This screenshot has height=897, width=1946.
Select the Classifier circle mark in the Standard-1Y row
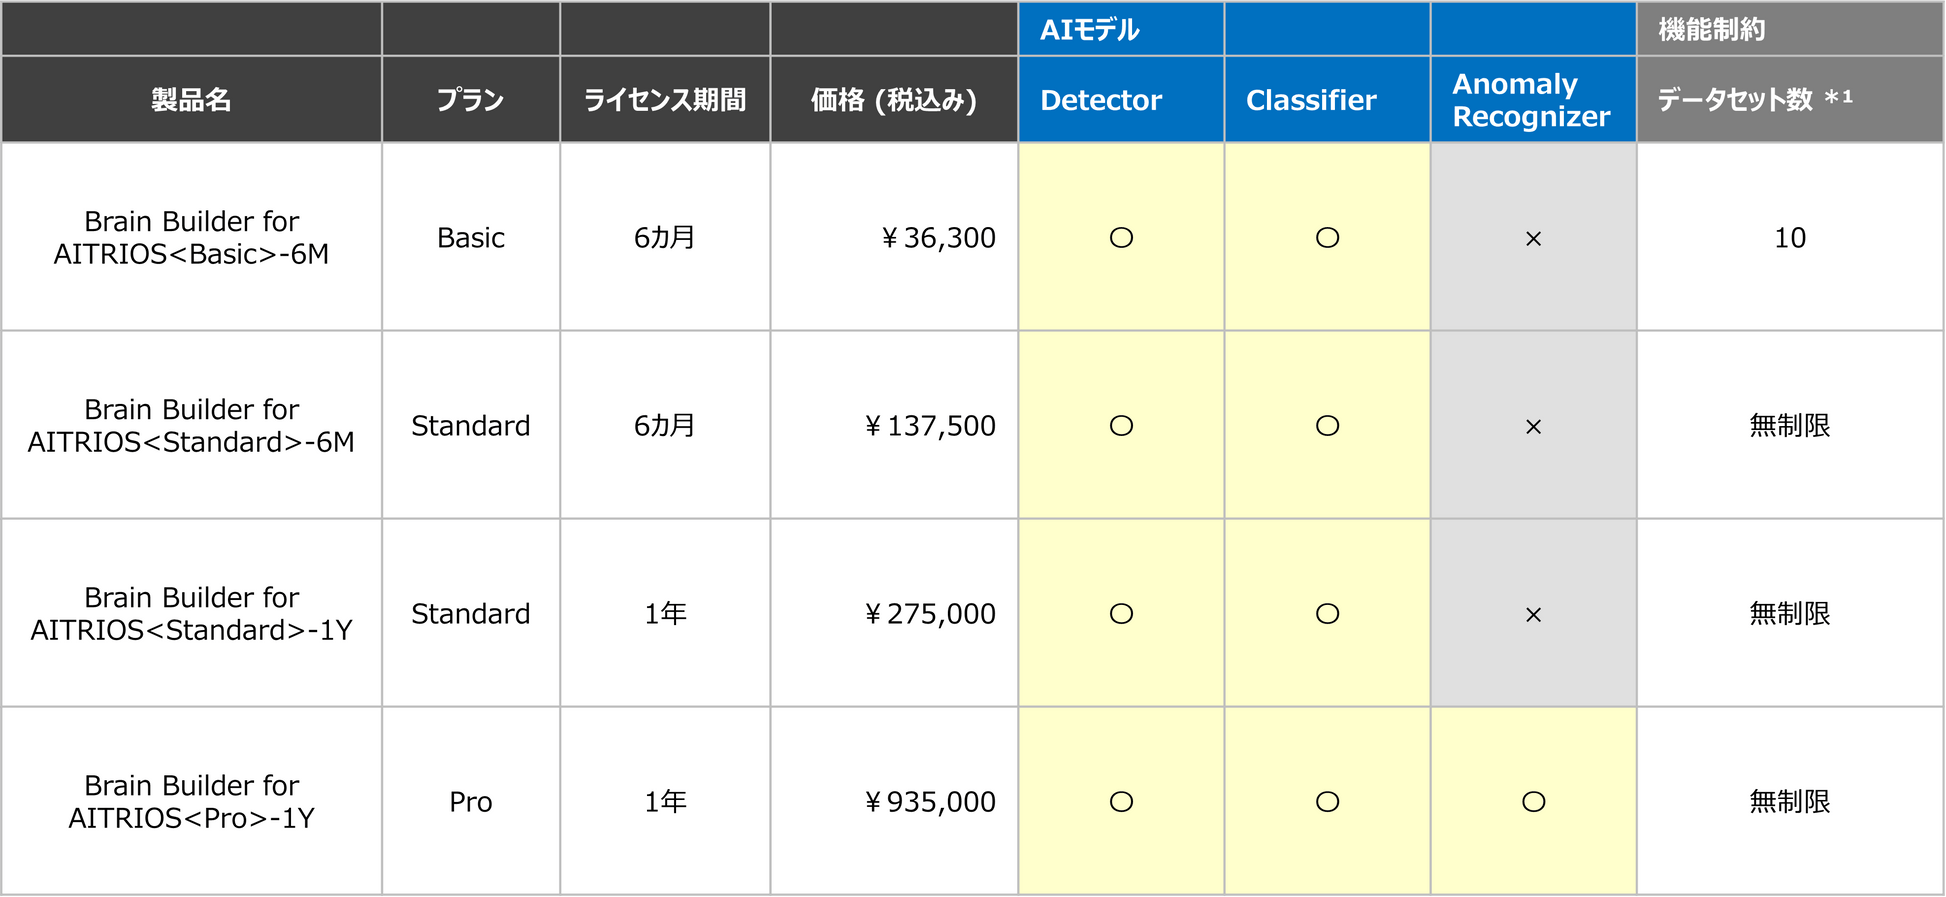pos(1327,614)
